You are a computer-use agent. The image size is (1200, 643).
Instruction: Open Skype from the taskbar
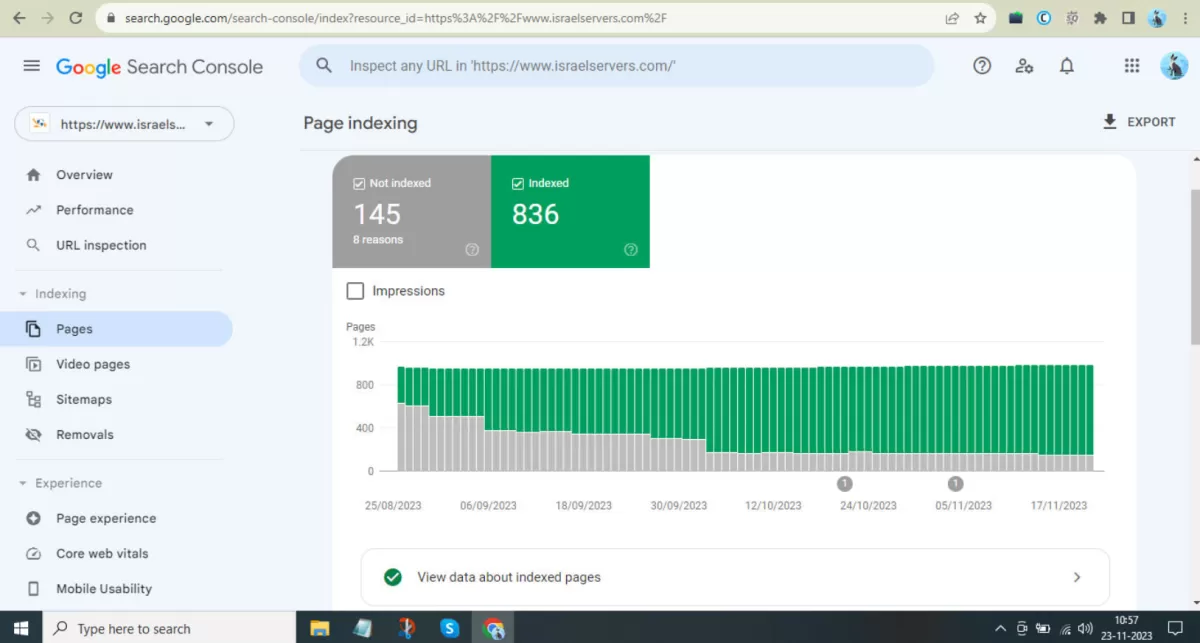[x=450, y=628]
